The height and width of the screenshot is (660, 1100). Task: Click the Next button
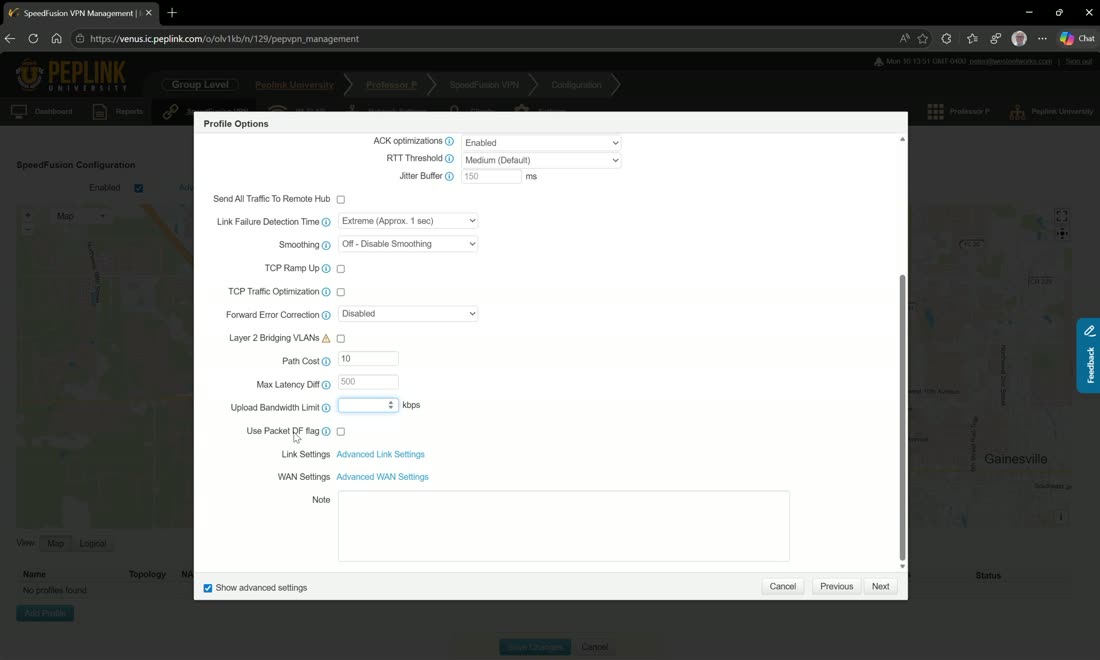tap(880, 586)
